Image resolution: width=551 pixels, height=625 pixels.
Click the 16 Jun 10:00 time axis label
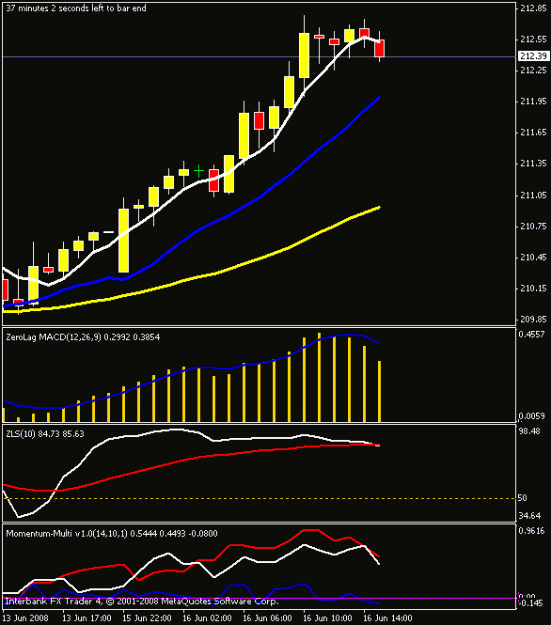click(x=327, y=618)
